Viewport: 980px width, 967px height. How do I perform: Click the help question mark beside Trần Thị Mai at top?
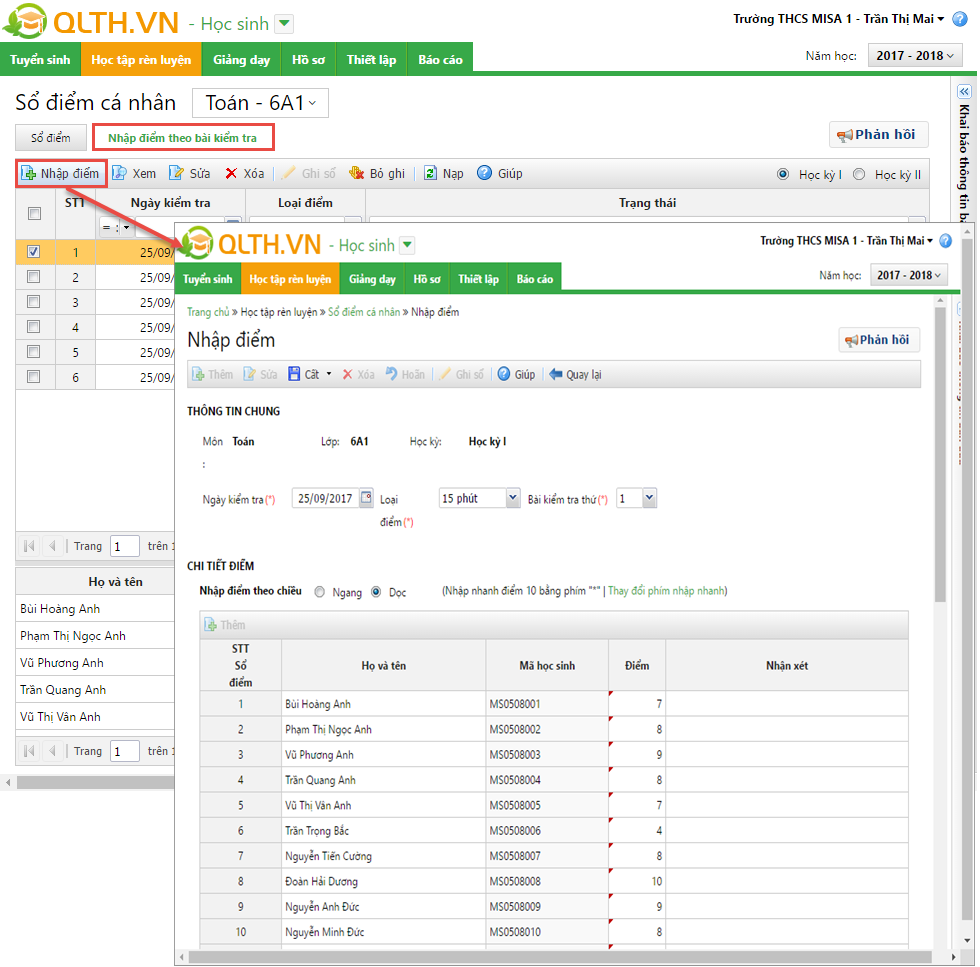click(959, 19)
